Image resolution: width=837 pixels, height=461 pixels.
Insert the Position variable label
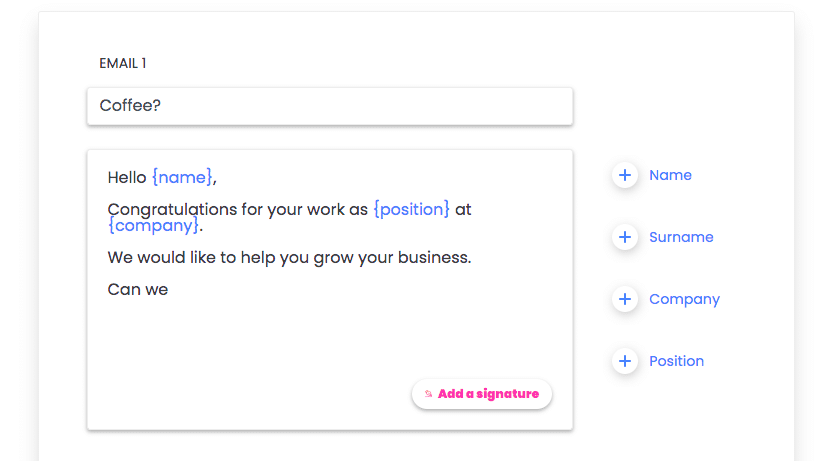676,361
